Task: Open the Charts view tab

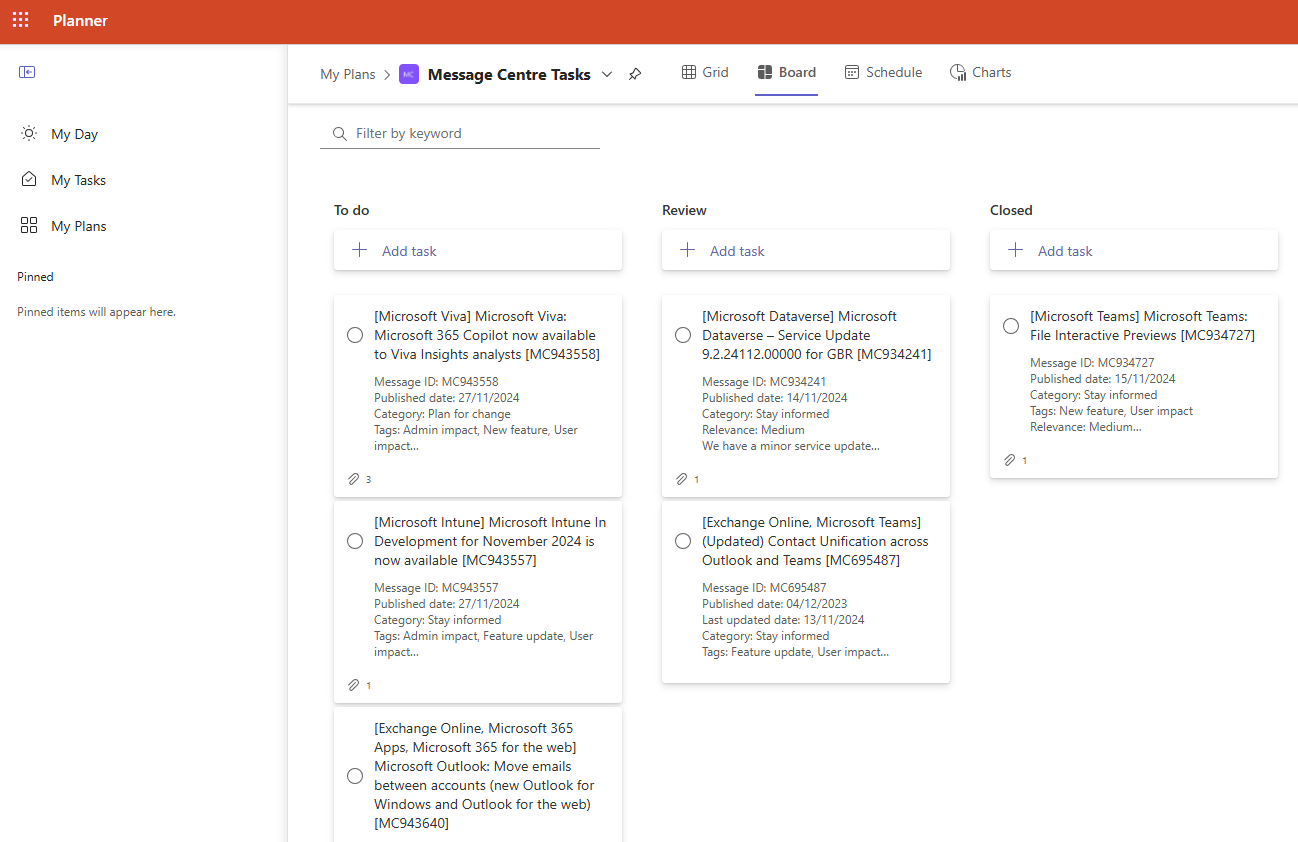Action: tap(980, 72)
